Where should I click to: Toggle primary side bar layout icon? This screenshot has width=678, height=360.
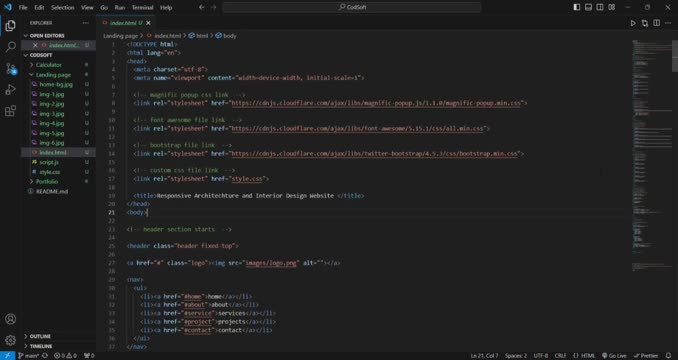pos(577,7)
